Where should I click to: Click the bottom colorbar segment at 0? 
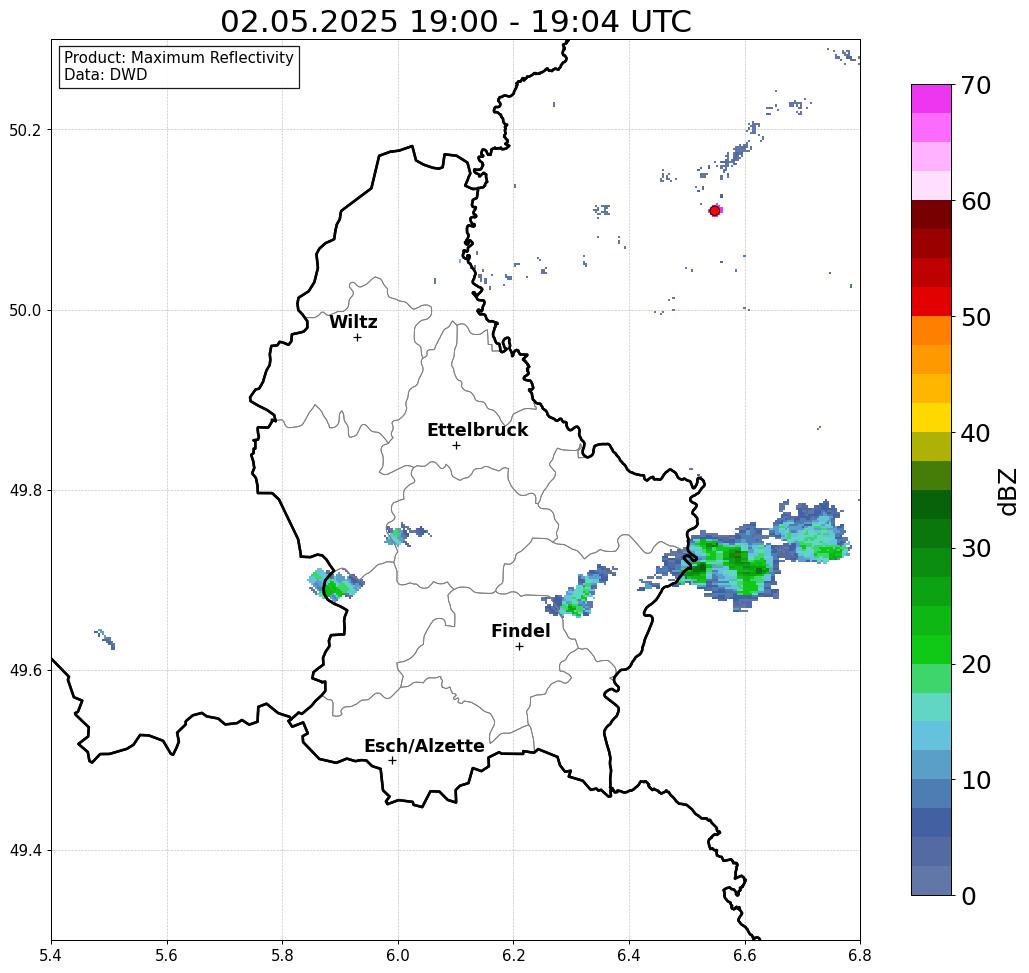931,880
